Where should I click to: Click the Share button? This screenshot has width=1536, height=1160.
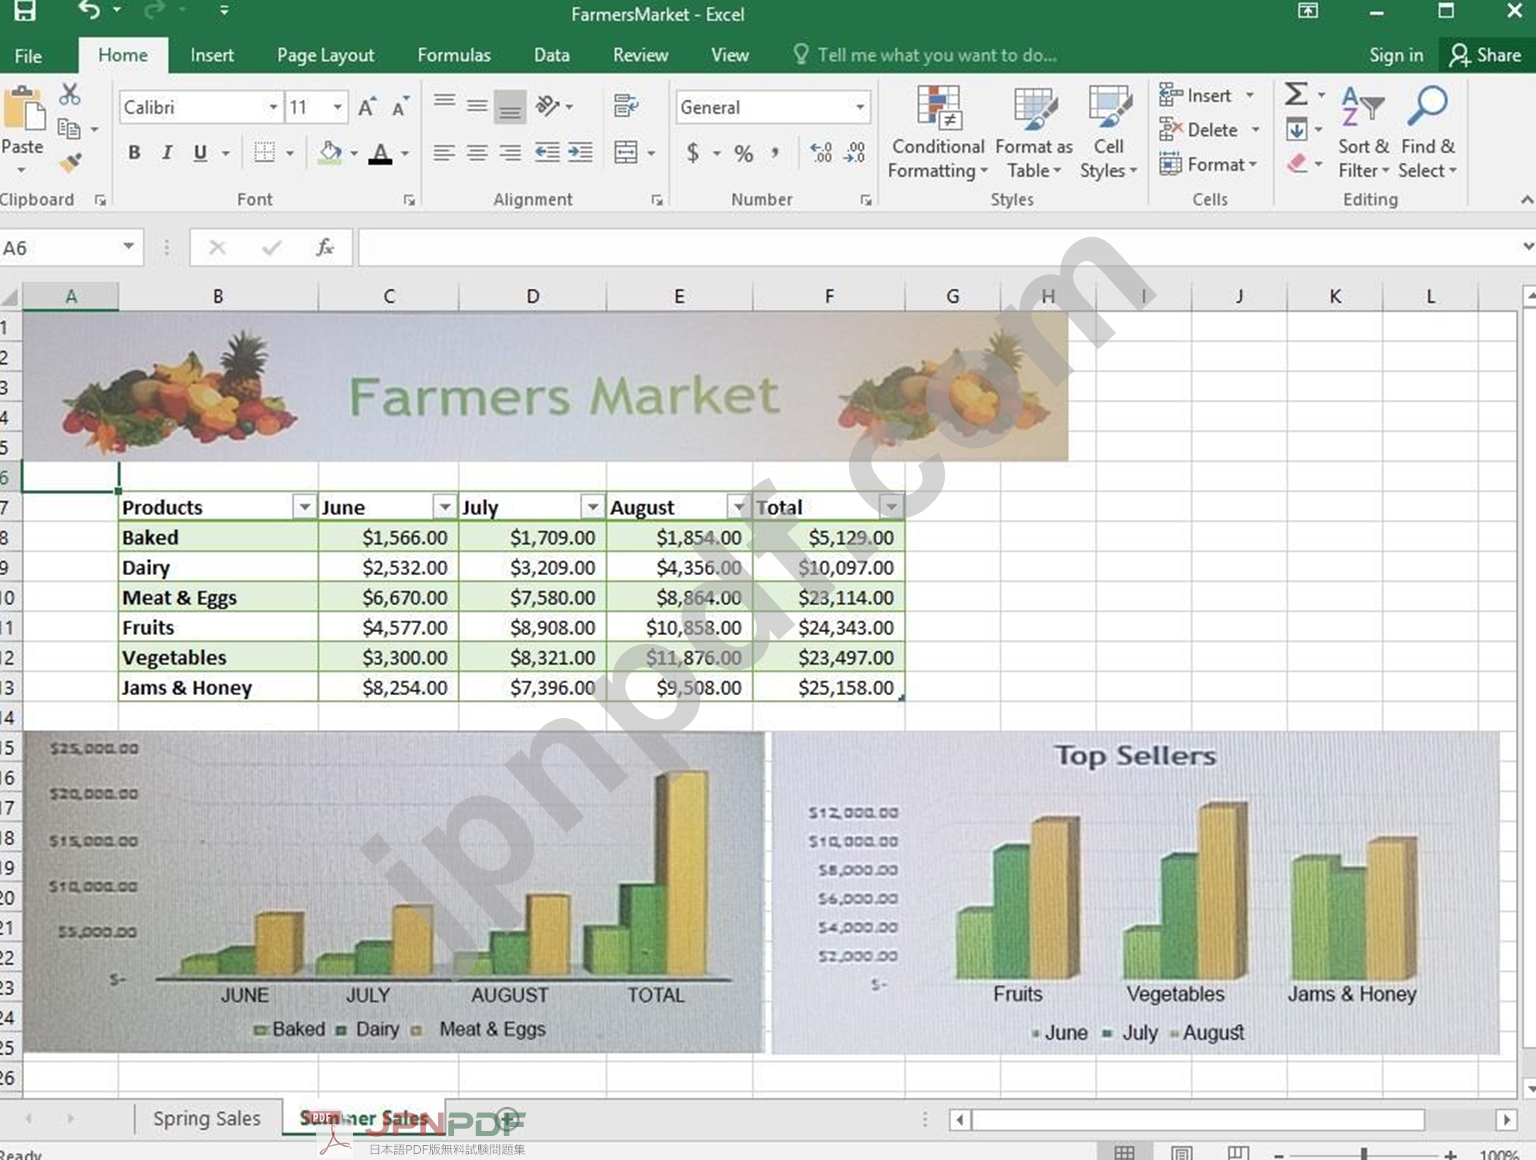point(1485,55)
